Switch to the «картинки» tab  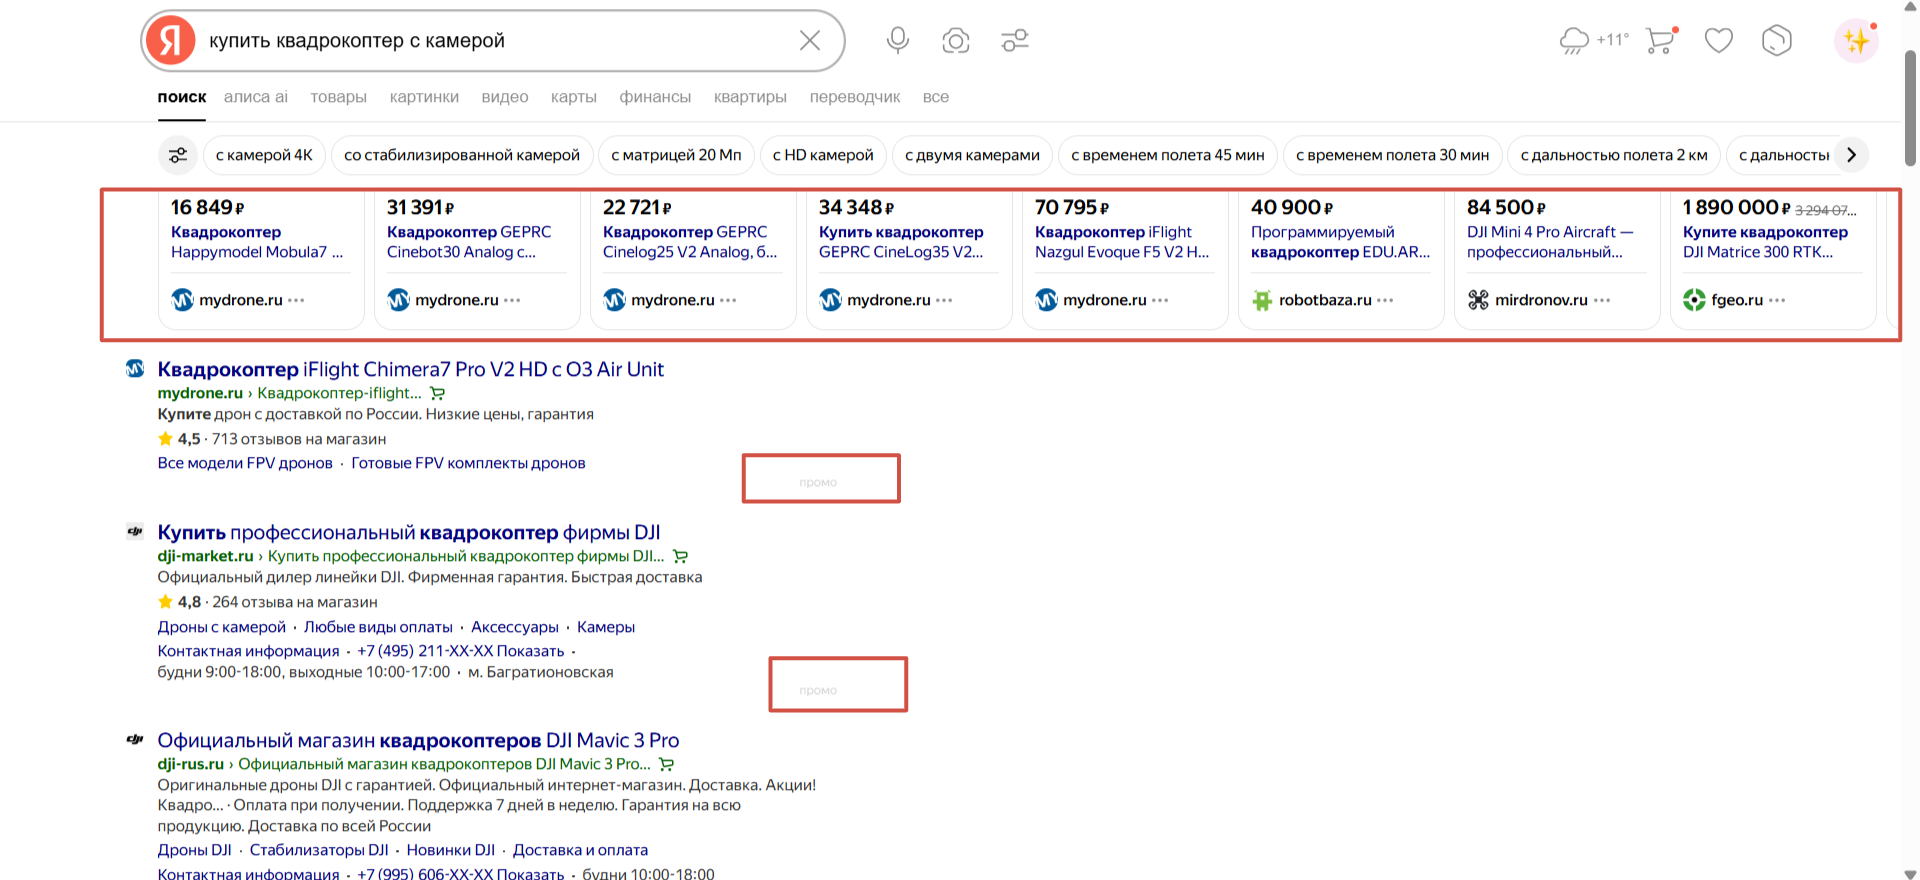pyautogui.click(x=424, y=97)
